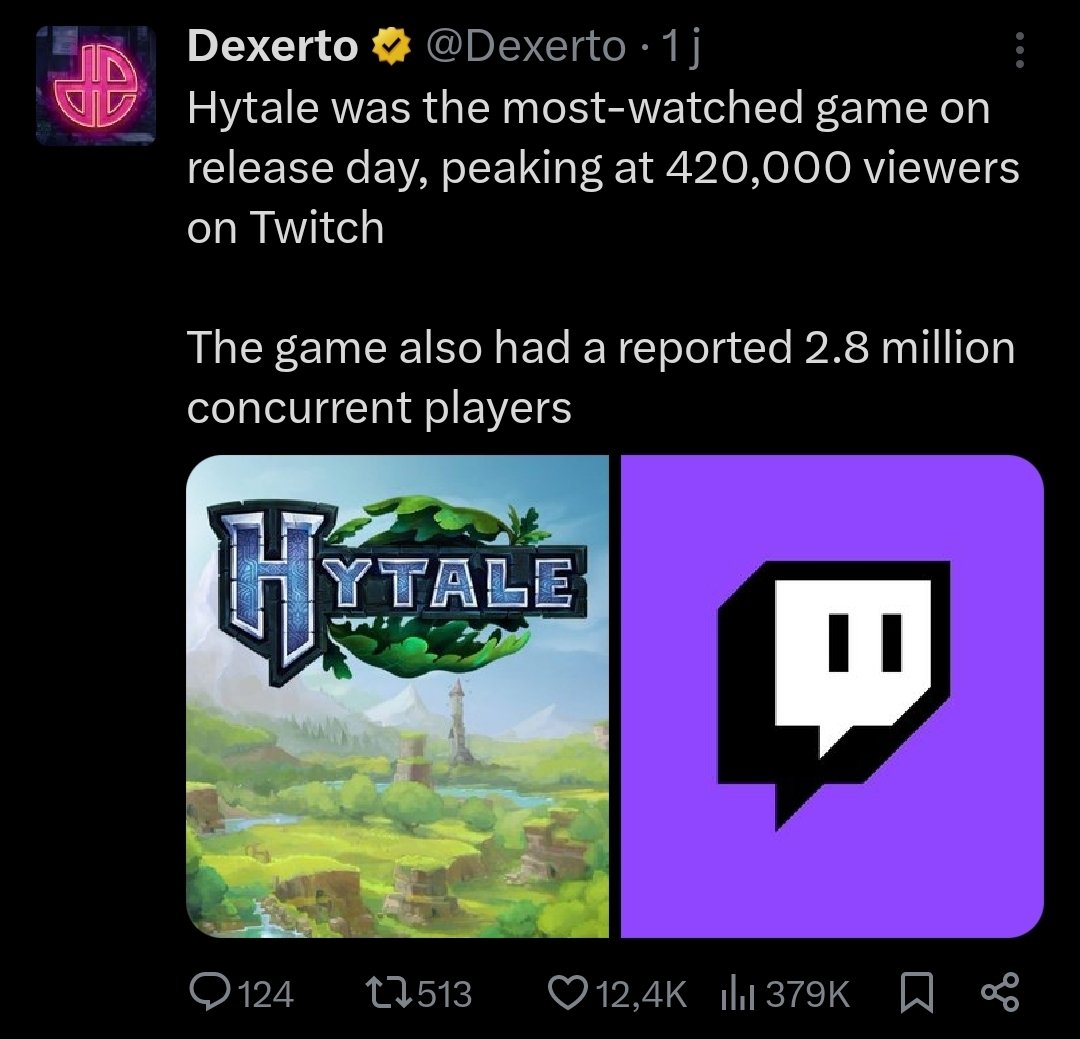Screen dimensions: 1080x1039
Task: Click the Dexerto display name
Action: tap(272, 47)
